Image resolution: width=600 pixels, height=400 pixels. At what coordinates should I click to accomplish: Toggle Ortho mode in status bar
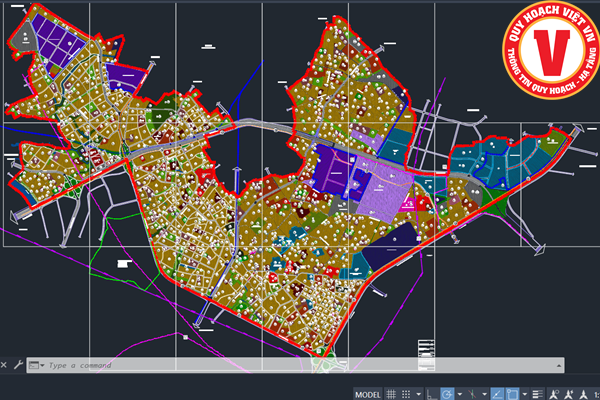pyautogui.click(x=432, y=394)
